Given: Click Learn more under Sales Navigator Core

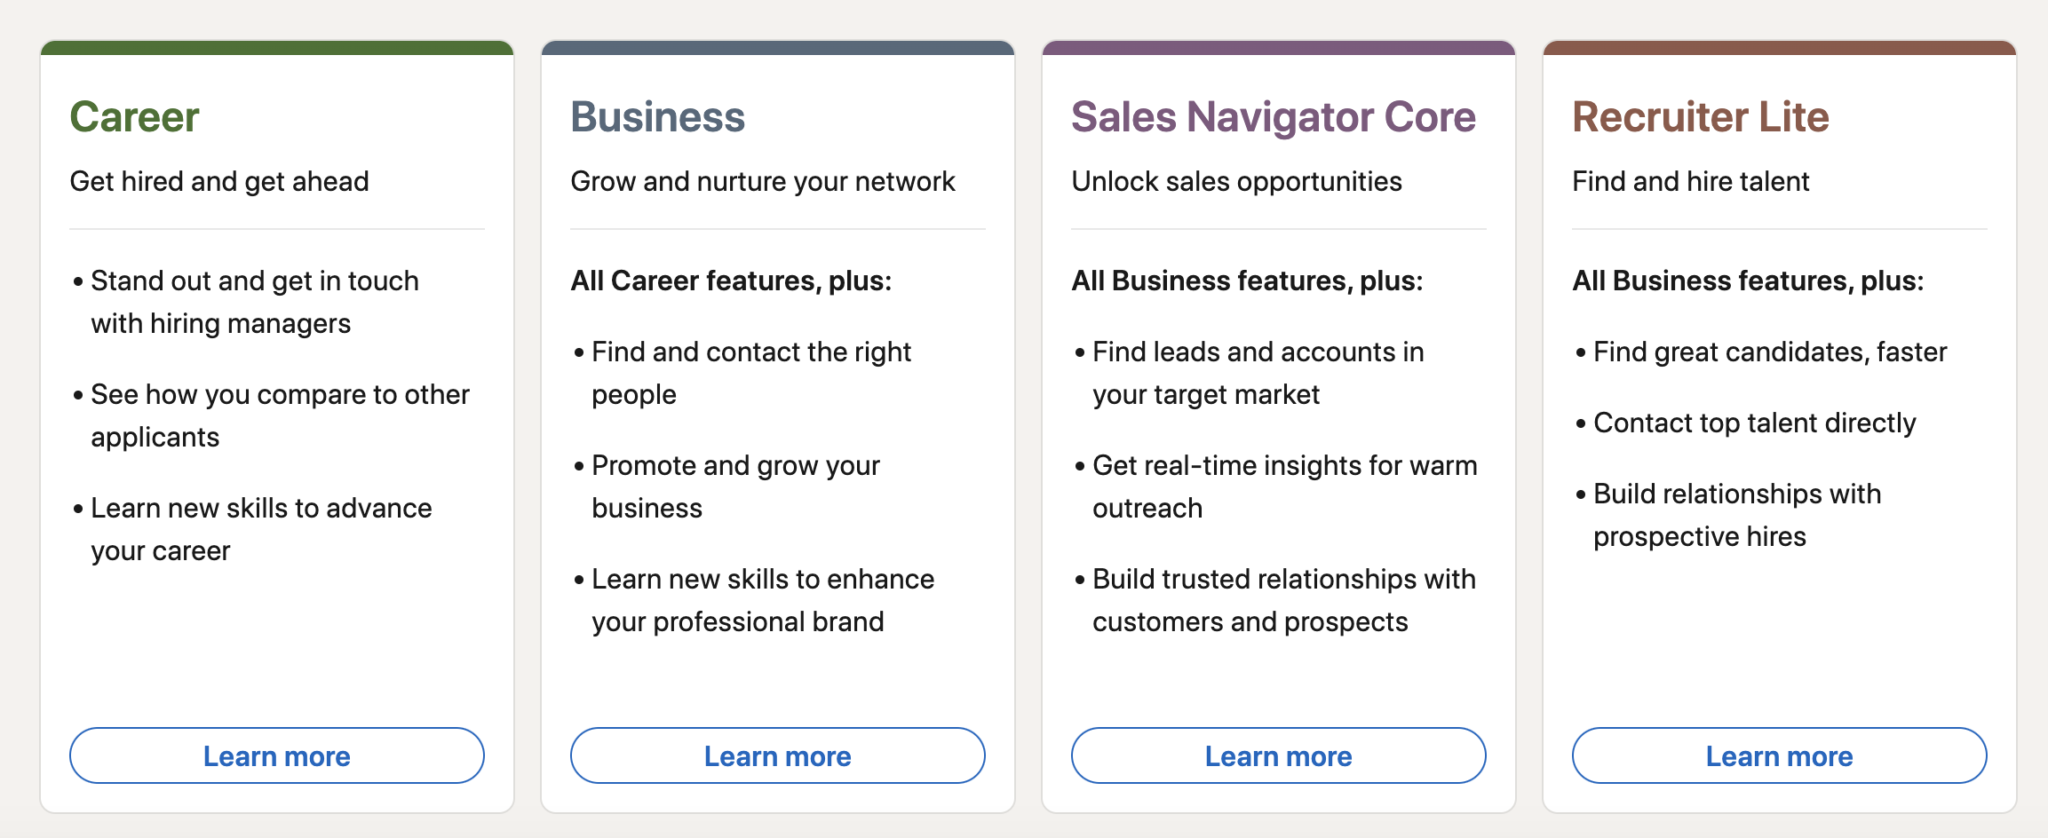Looking at the screenshot, I should (x=1278, y=756).
